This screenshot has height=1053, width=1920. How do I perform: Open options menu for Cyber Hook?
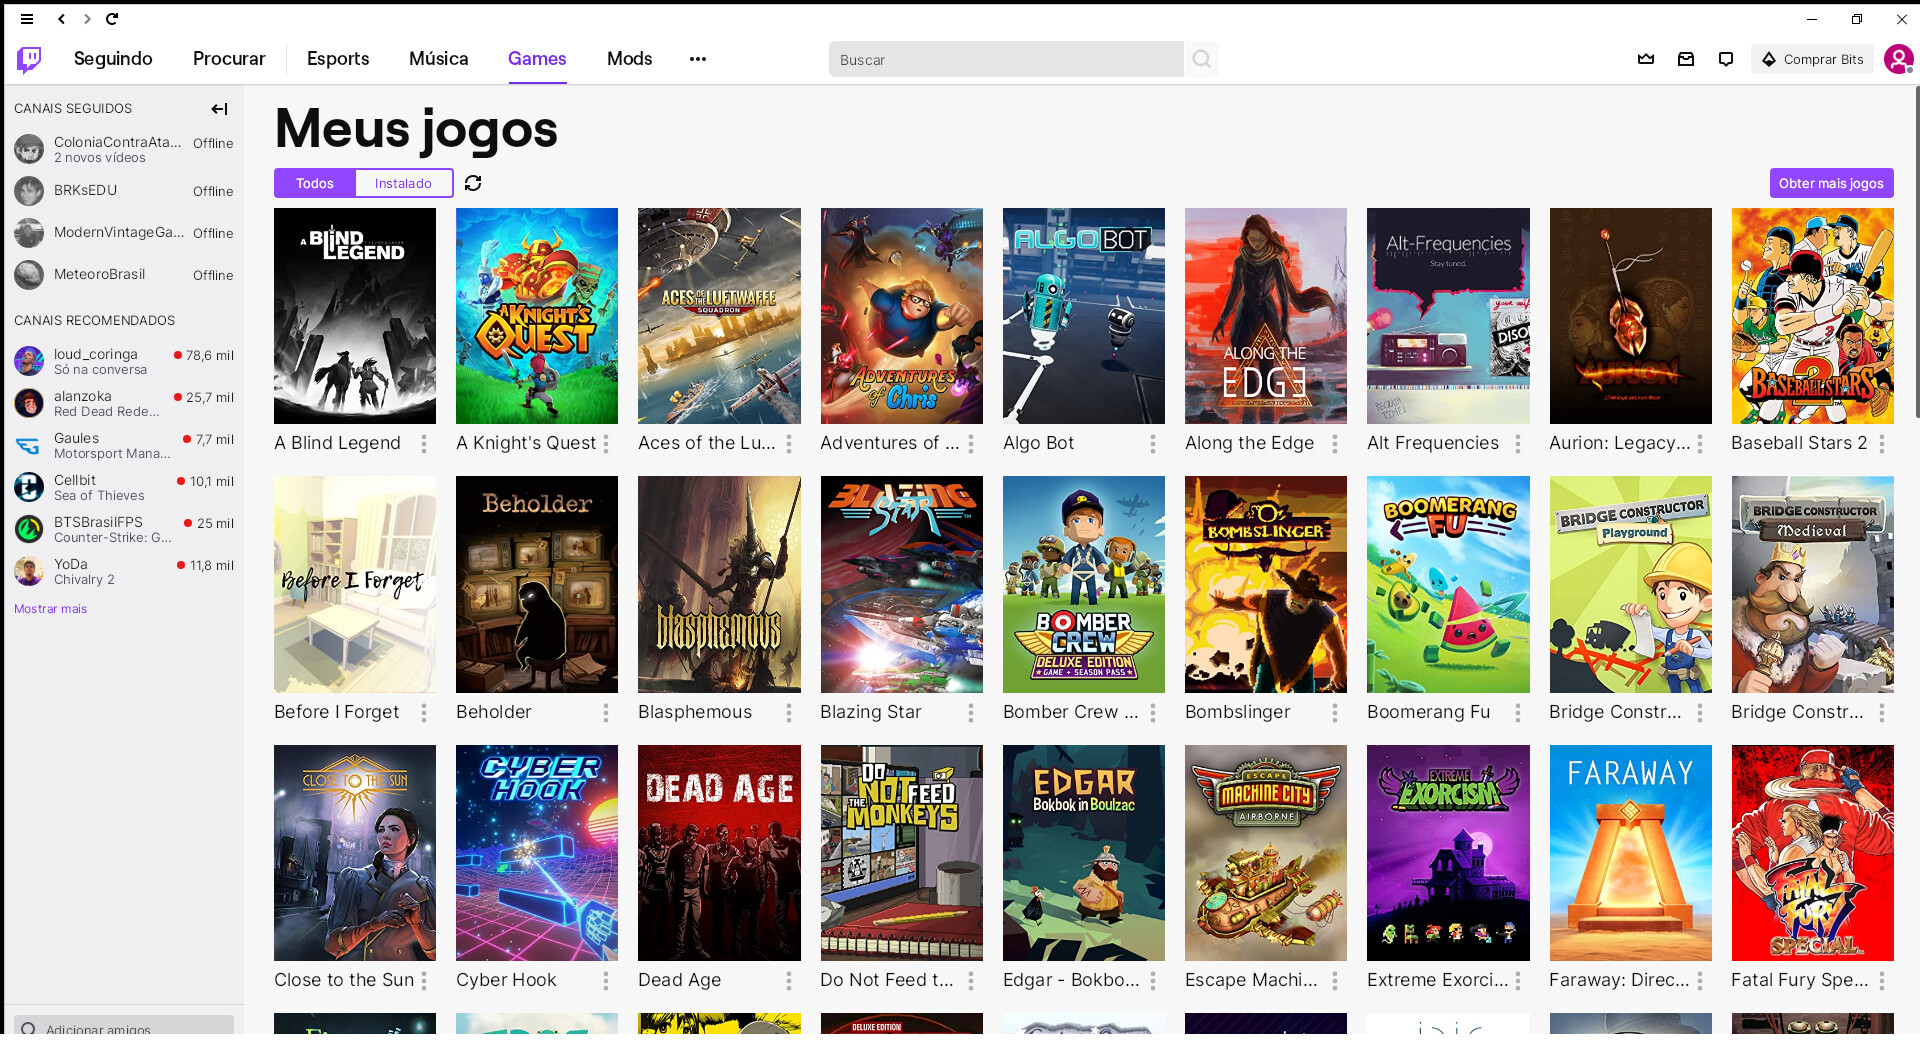(606, 981)
